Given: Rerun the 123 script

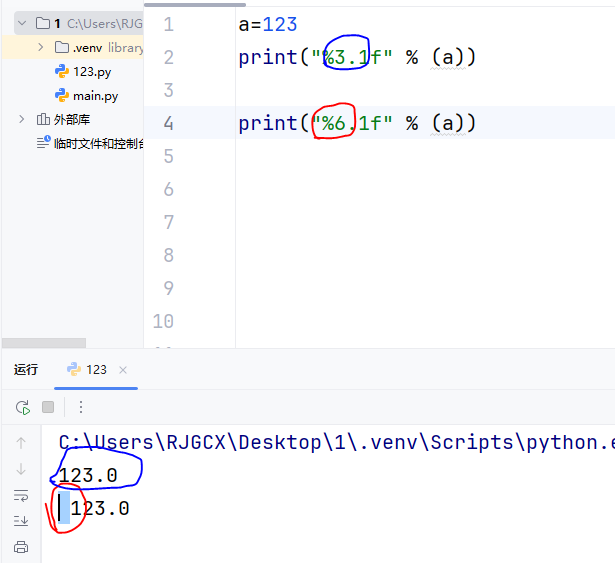Looking at the screenshot, I should click(x=23, y=407).
